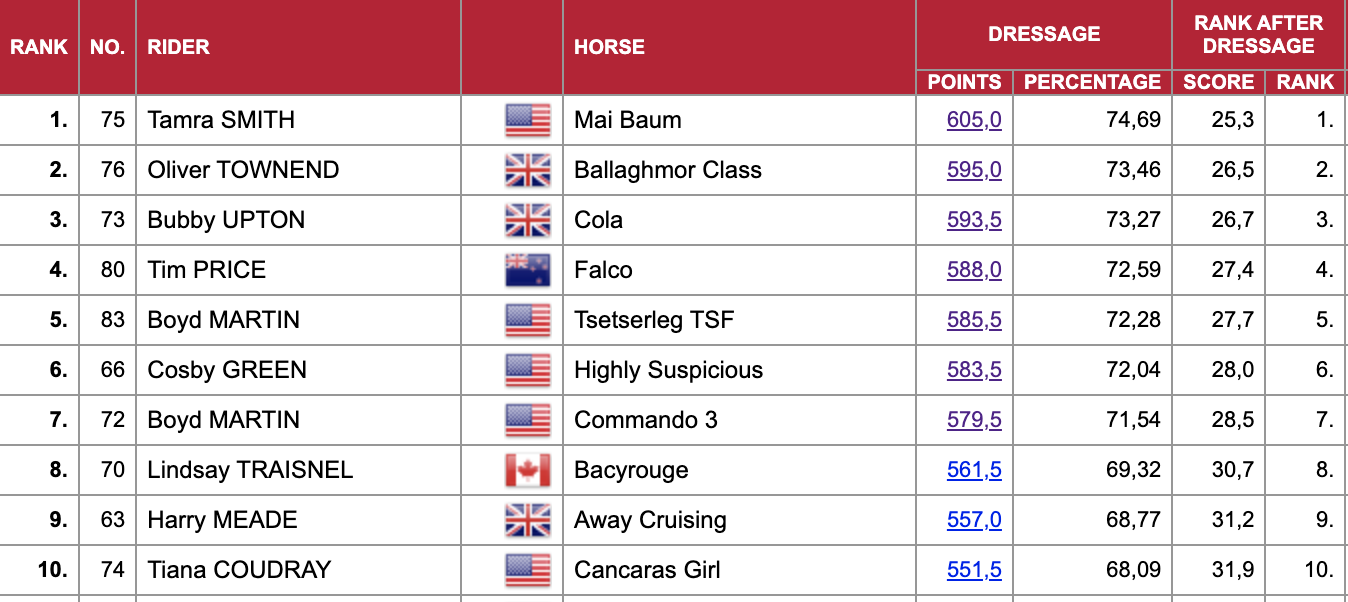Open the 579,5 points link for Commando 3

[974, 420]
